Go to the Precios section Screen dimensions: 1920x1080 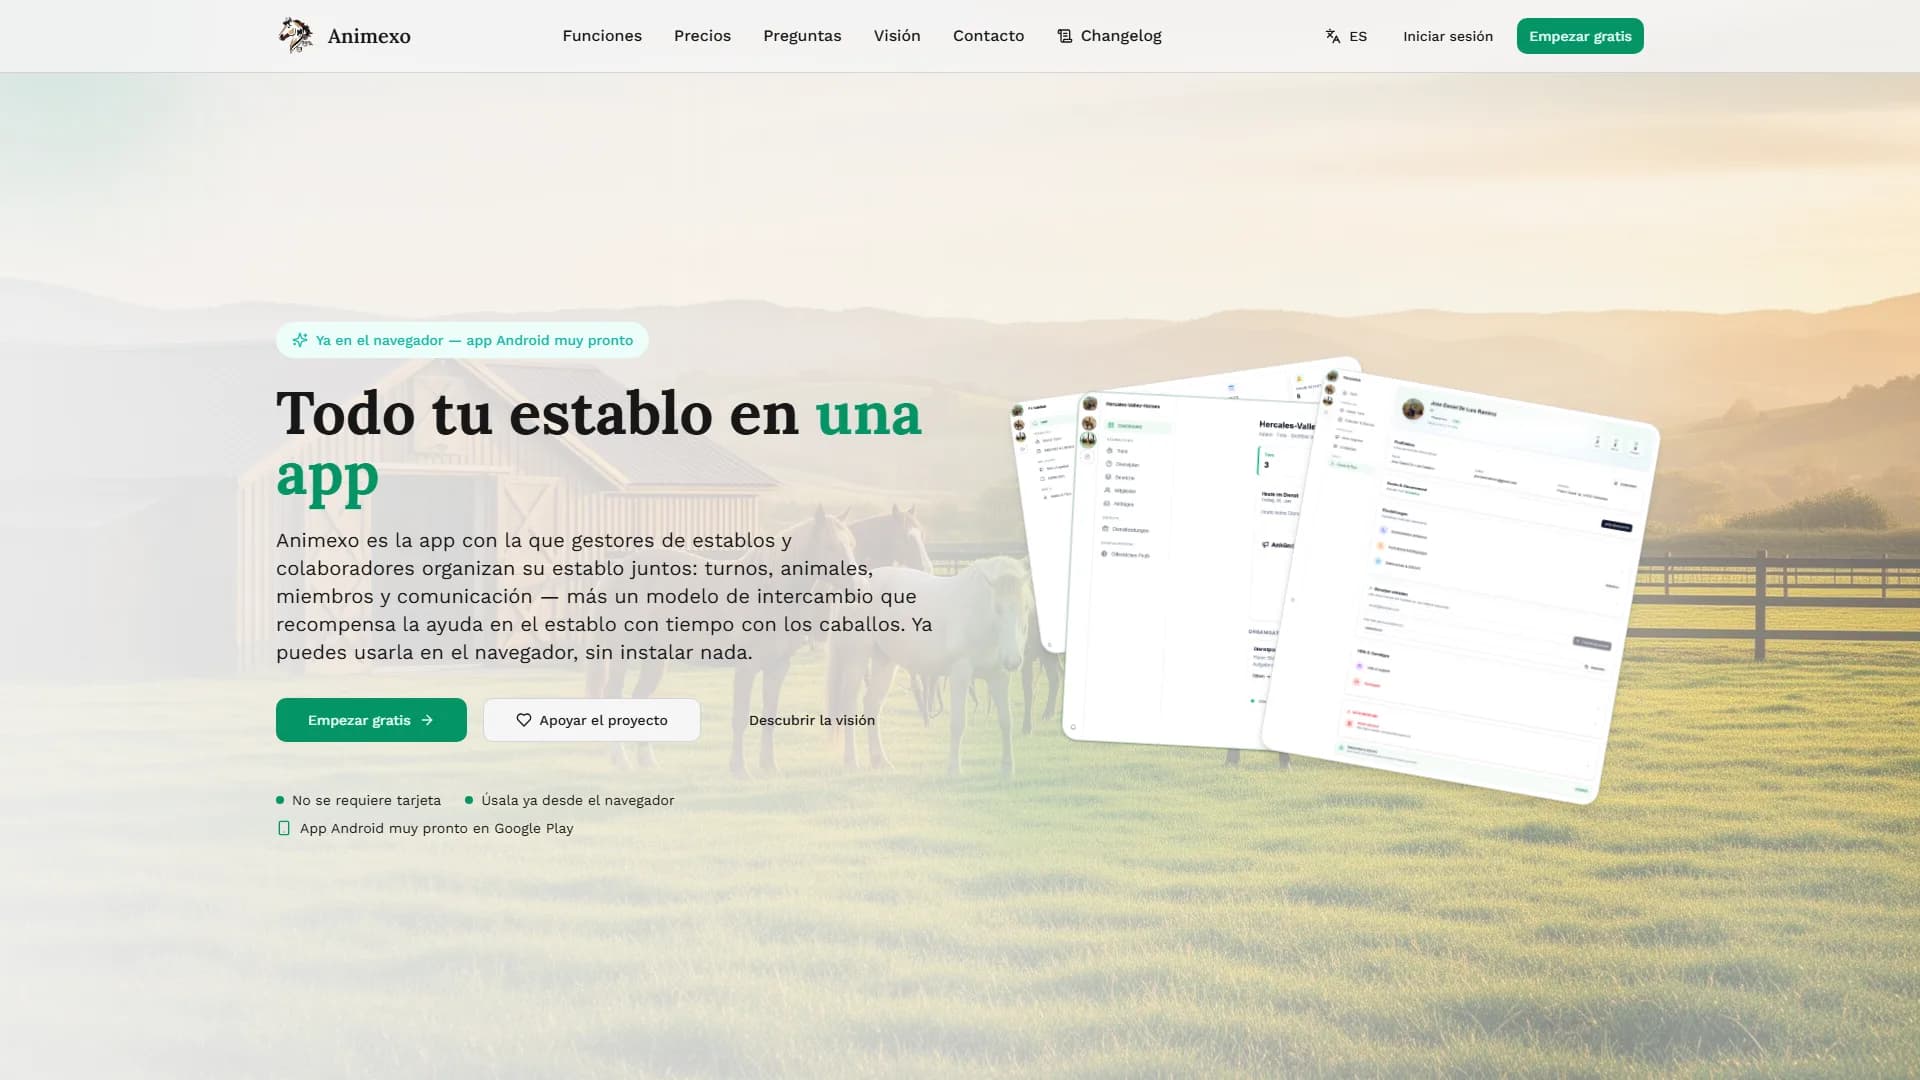pos(702,36)
